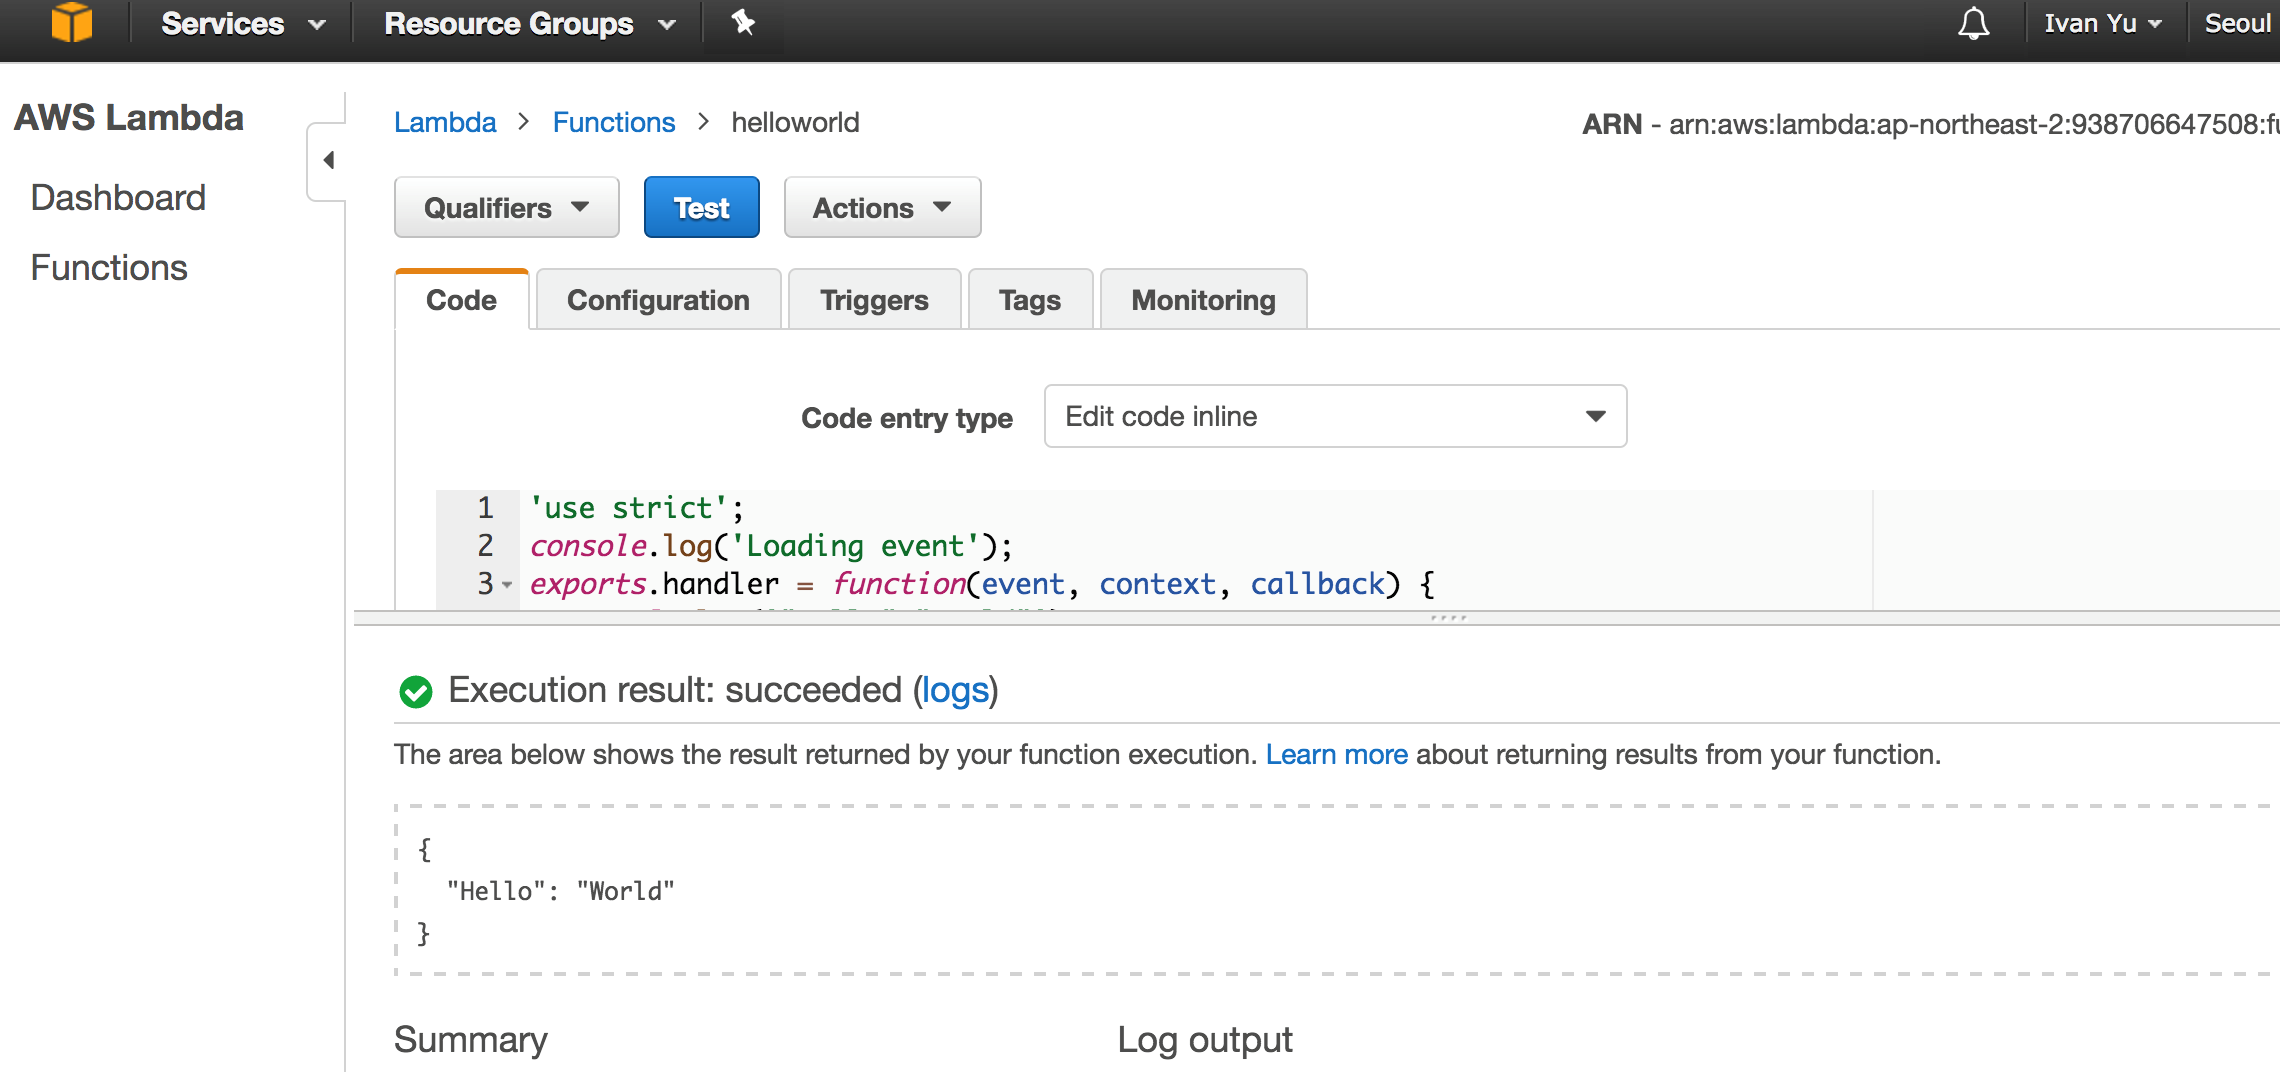Click the 'use strict' code line

(x=637, y=508)
